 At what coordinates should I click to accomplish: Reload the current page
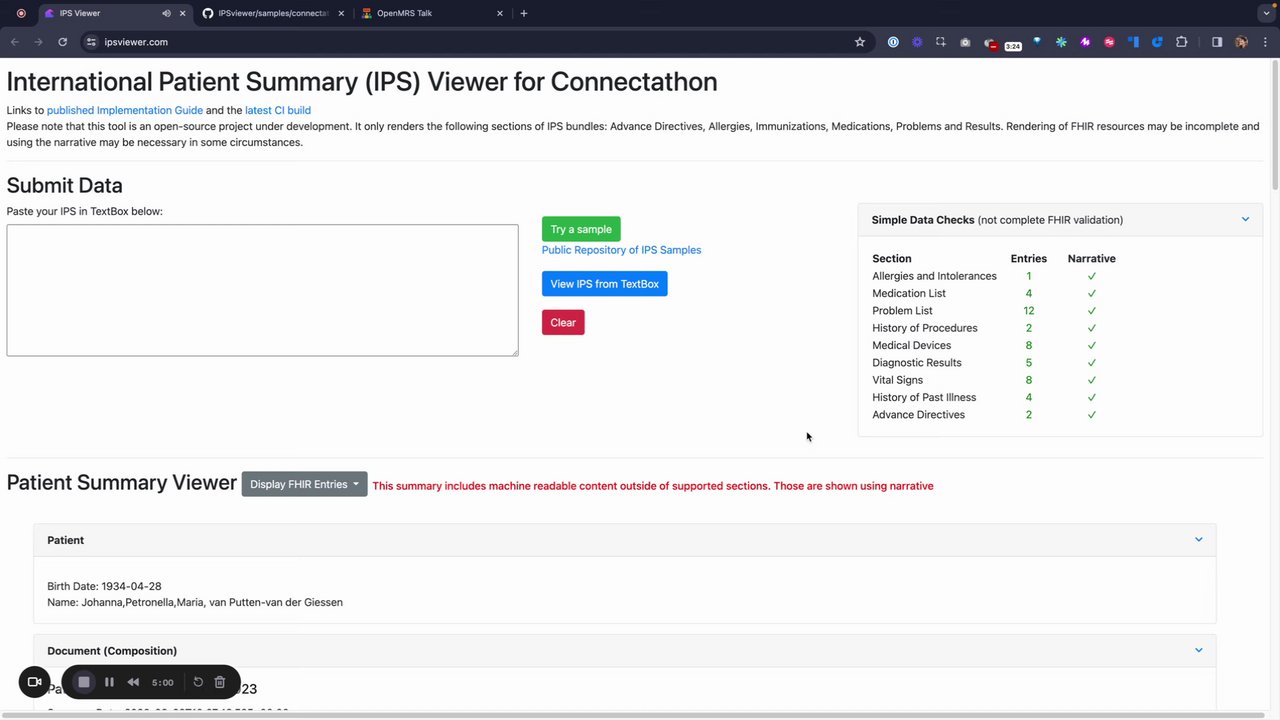click(62, 42)
